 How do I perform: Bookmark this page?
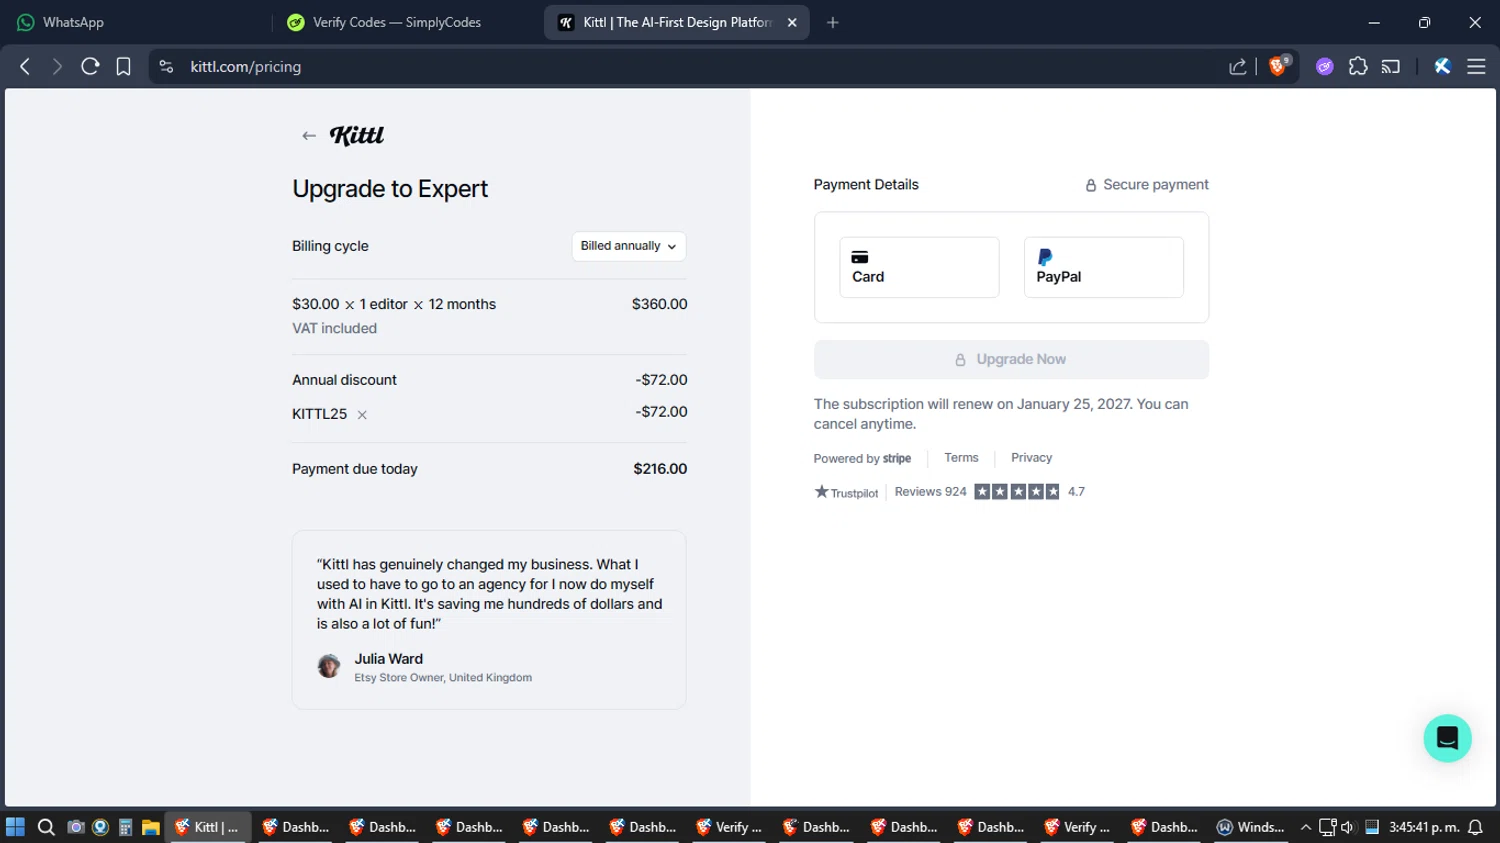tap(123, 67)
